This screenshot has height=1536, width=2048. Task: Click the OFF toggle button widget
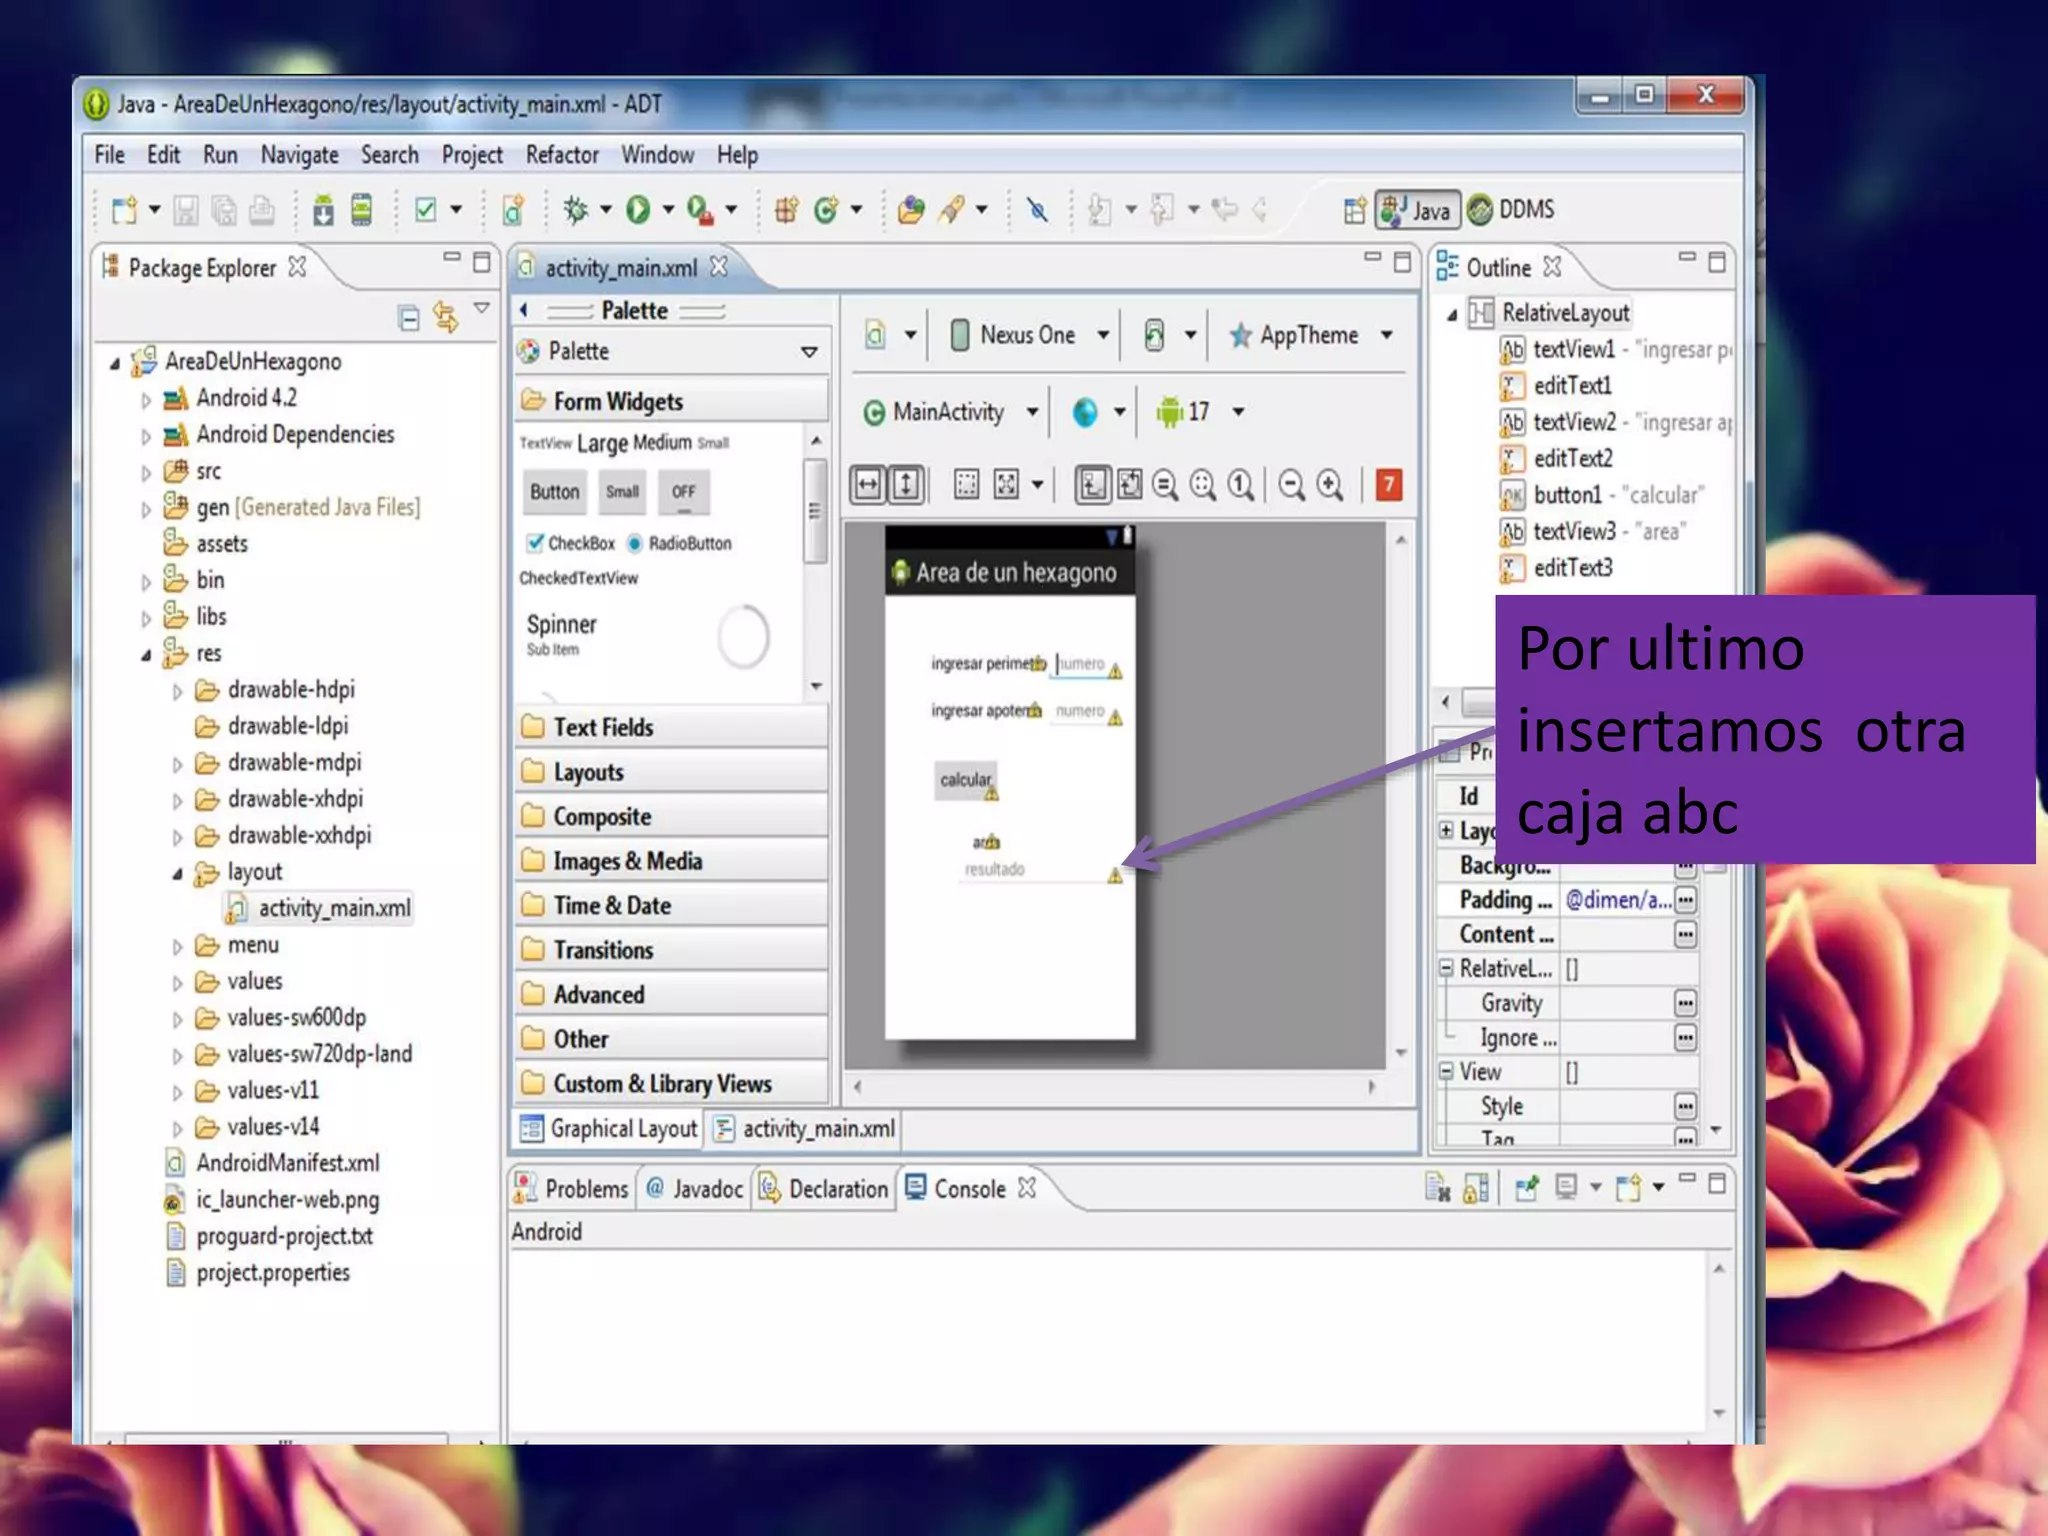[683, 491]
